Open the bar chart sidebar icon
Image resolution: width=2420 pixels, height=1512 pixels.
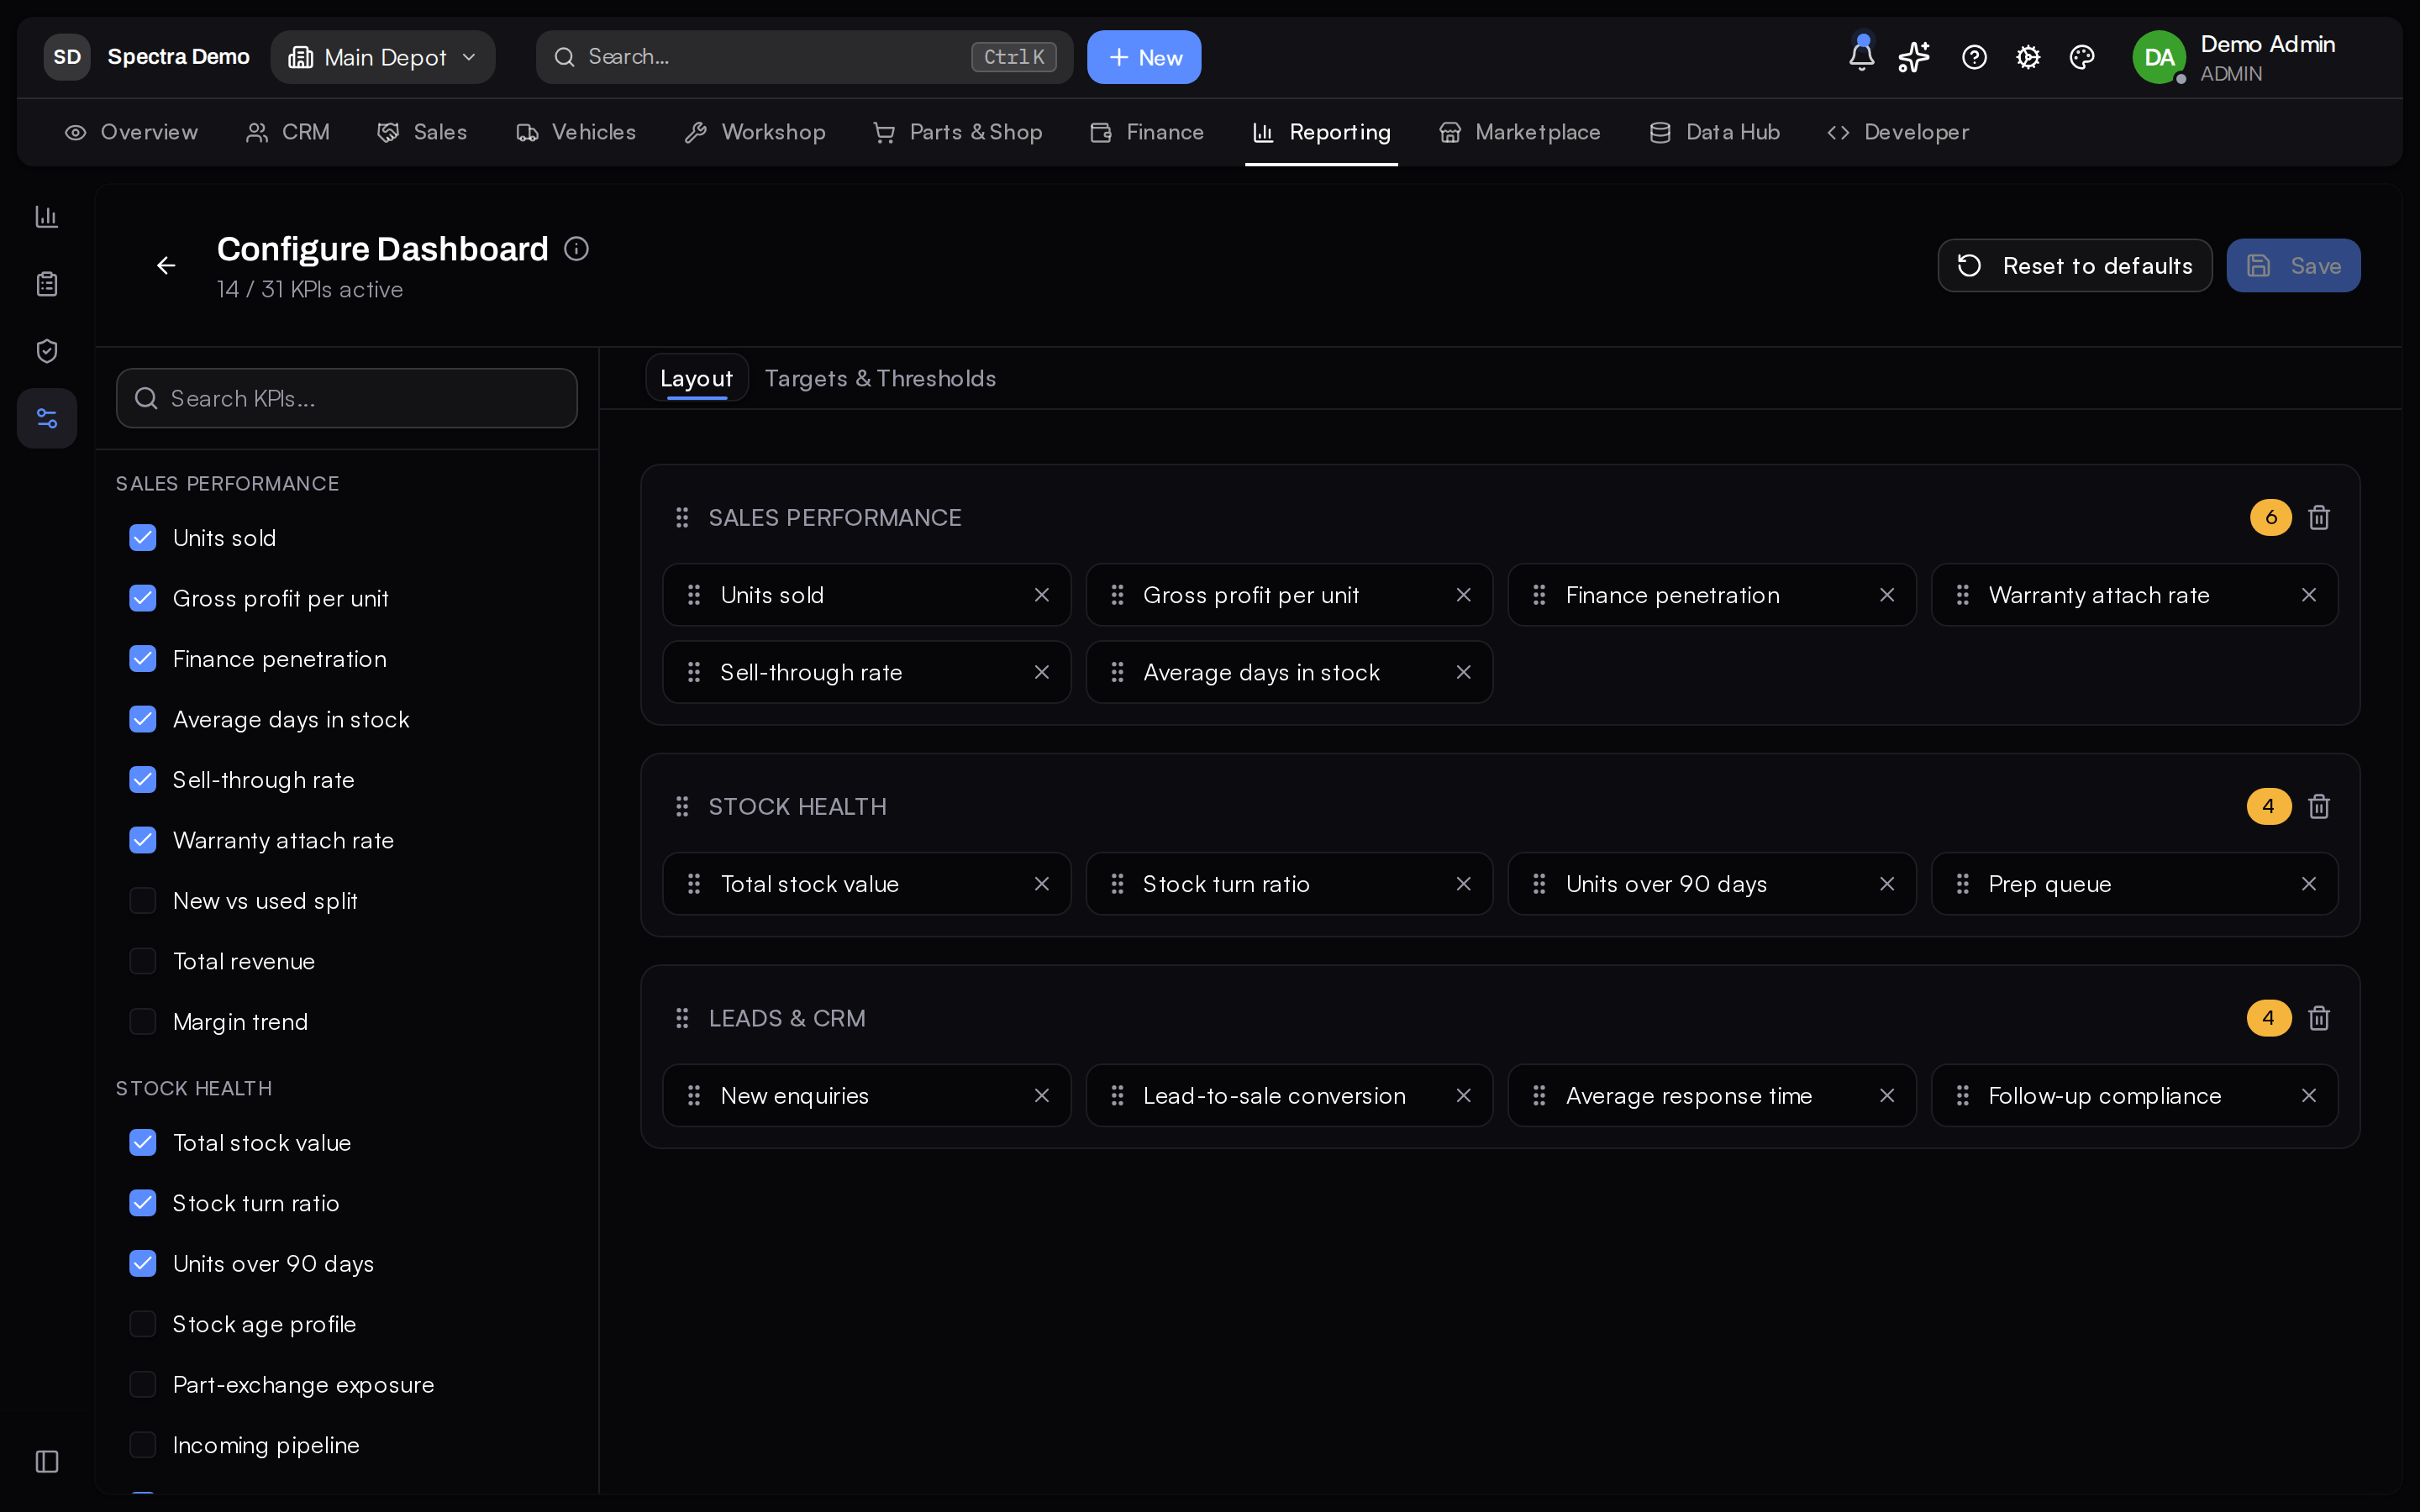click(47, 216)
